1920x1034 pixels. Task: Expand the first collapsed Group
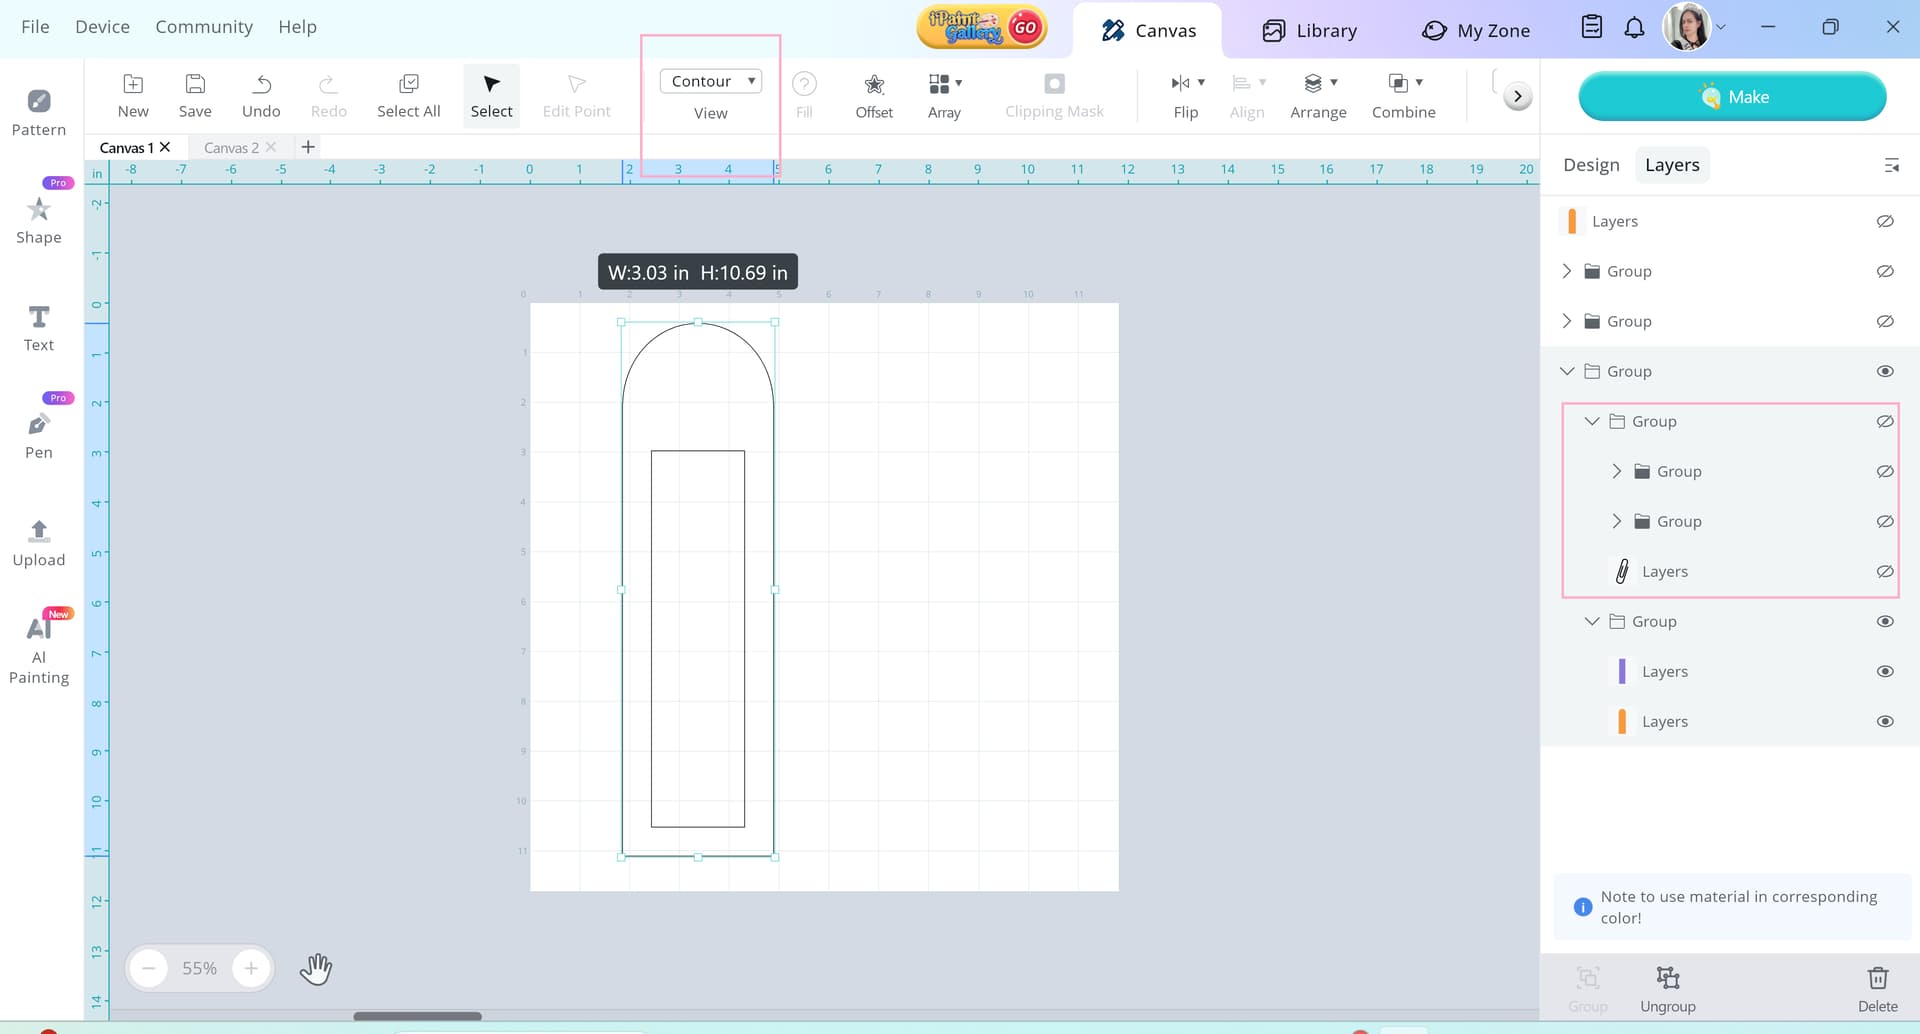click(x=1566, y=271)
